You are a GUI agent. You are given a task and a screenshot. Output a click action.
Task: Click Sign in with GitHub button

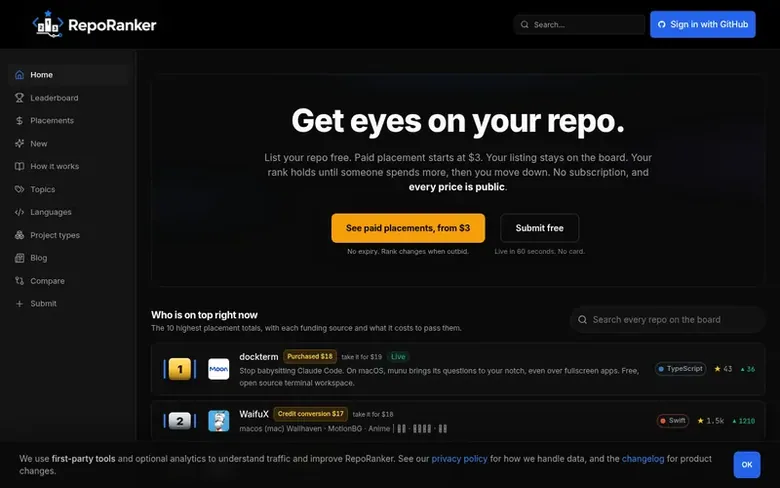tap(702, 24)
